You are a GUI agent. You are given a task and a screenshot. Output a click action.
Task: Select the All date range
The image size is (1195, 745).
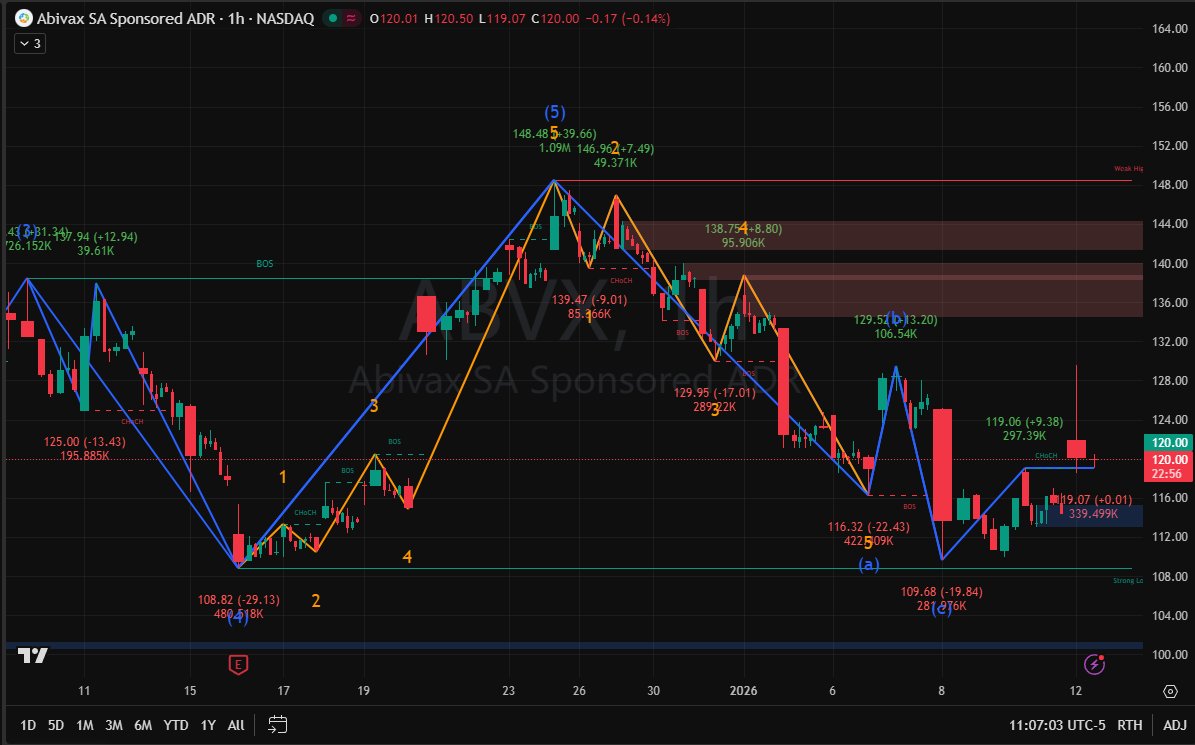236,725
